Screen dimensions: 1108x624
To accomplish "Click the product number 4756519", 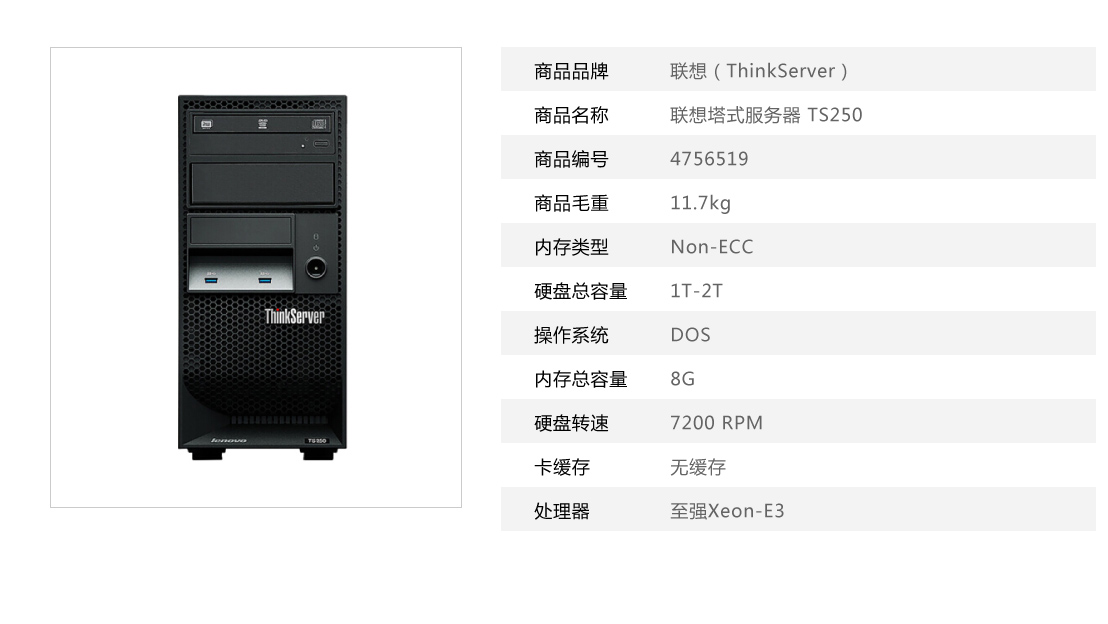I will tap(709, 158).
